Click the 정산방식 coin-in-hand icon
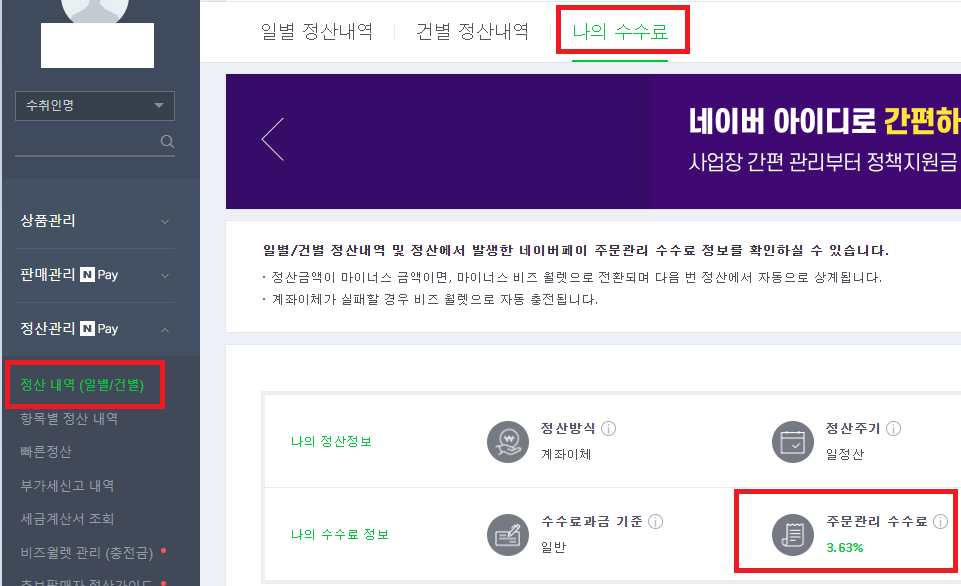Viewport: 961px width, 586px height. pyautogui.click(x=505, y=441)
